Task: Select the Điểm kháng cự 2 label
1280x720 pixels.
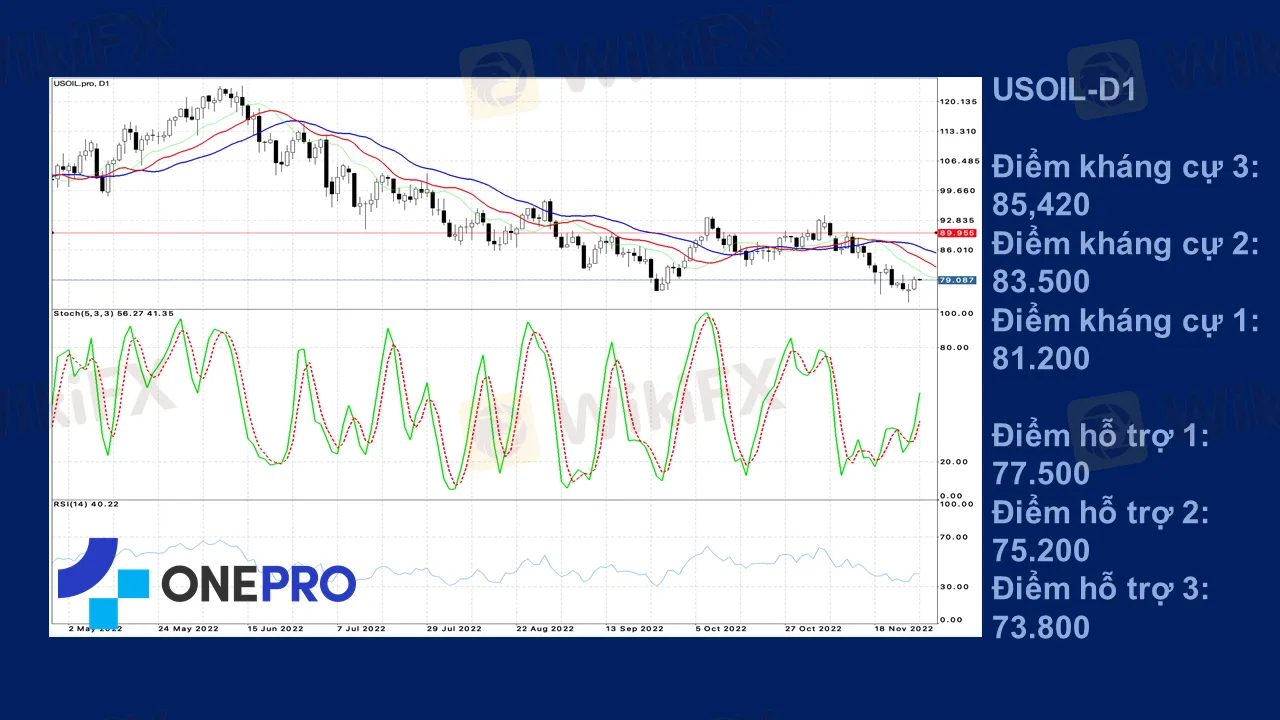Action: 1125,244
